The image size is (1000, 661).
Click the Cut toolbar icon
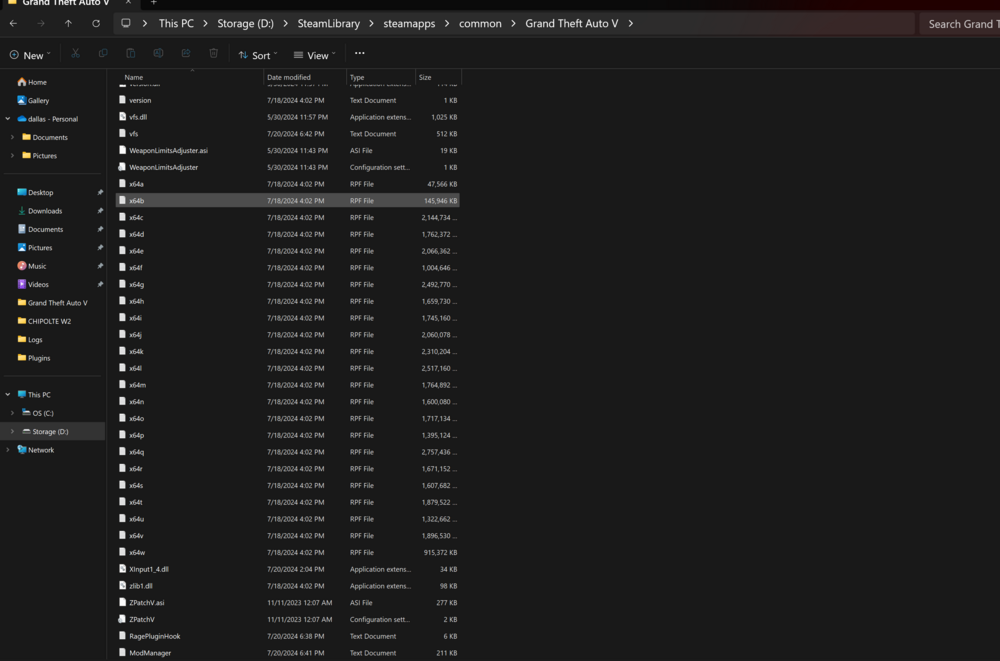[x=75, y=54]
